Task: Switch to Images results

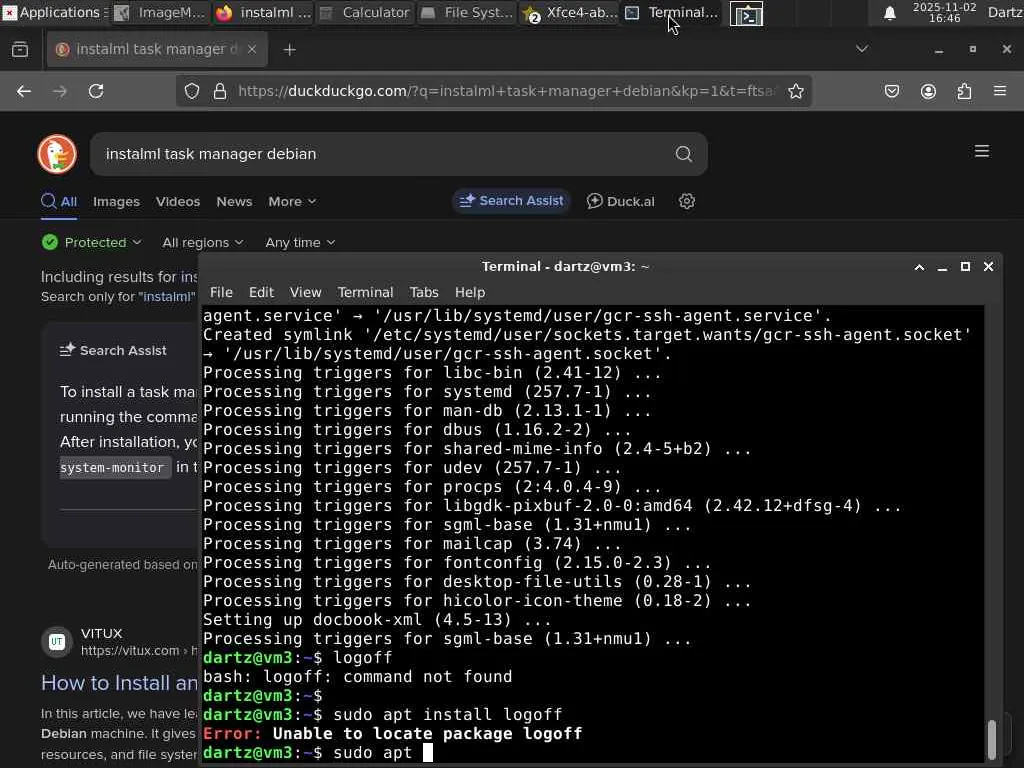Action: coord(116,202)
